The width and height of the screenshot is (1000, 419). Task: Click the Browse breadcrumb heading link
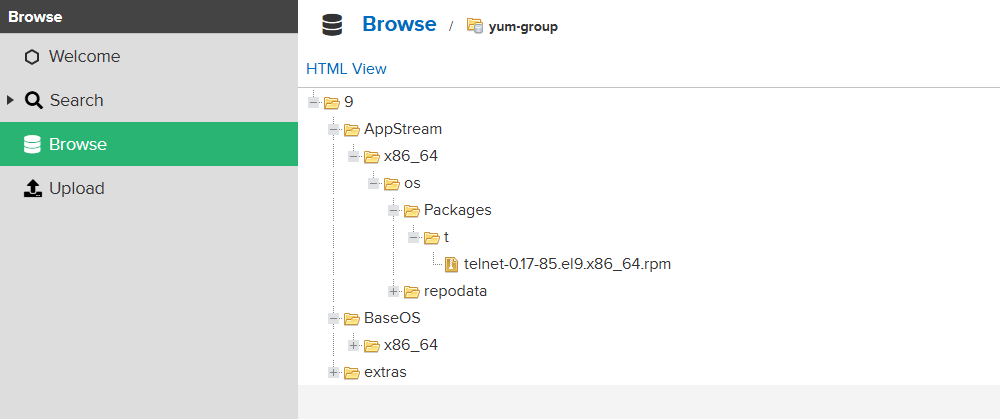click(x=399, y=24)
